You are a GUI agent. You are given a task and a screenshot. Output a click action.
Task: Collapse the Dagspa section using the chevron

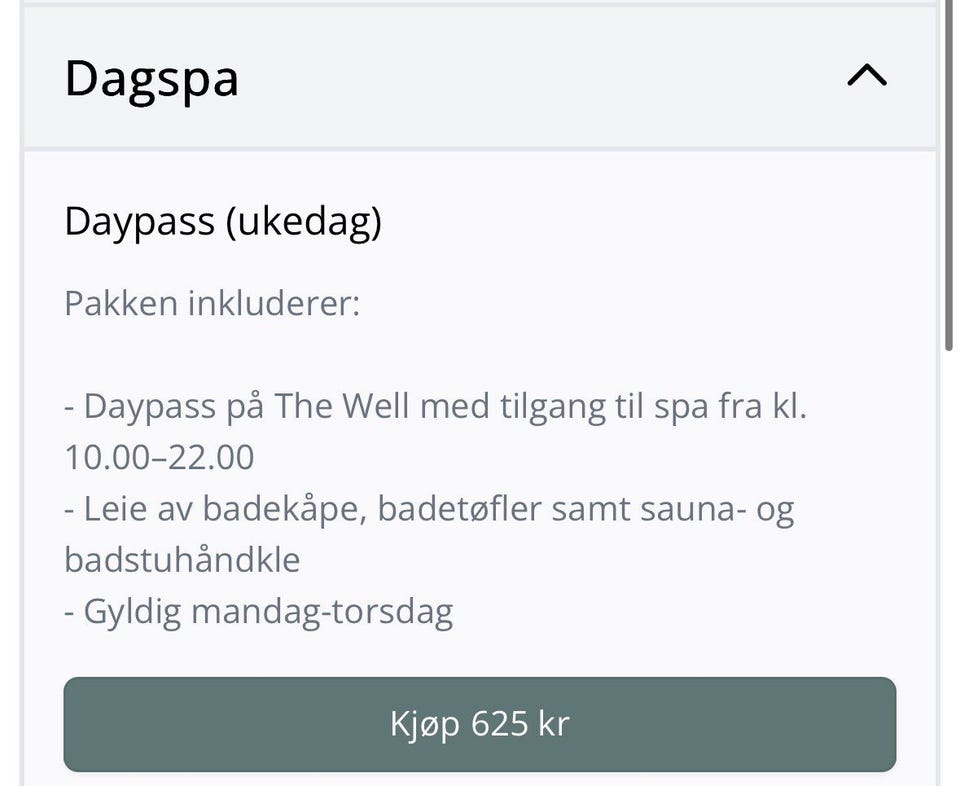coord(866,76)
